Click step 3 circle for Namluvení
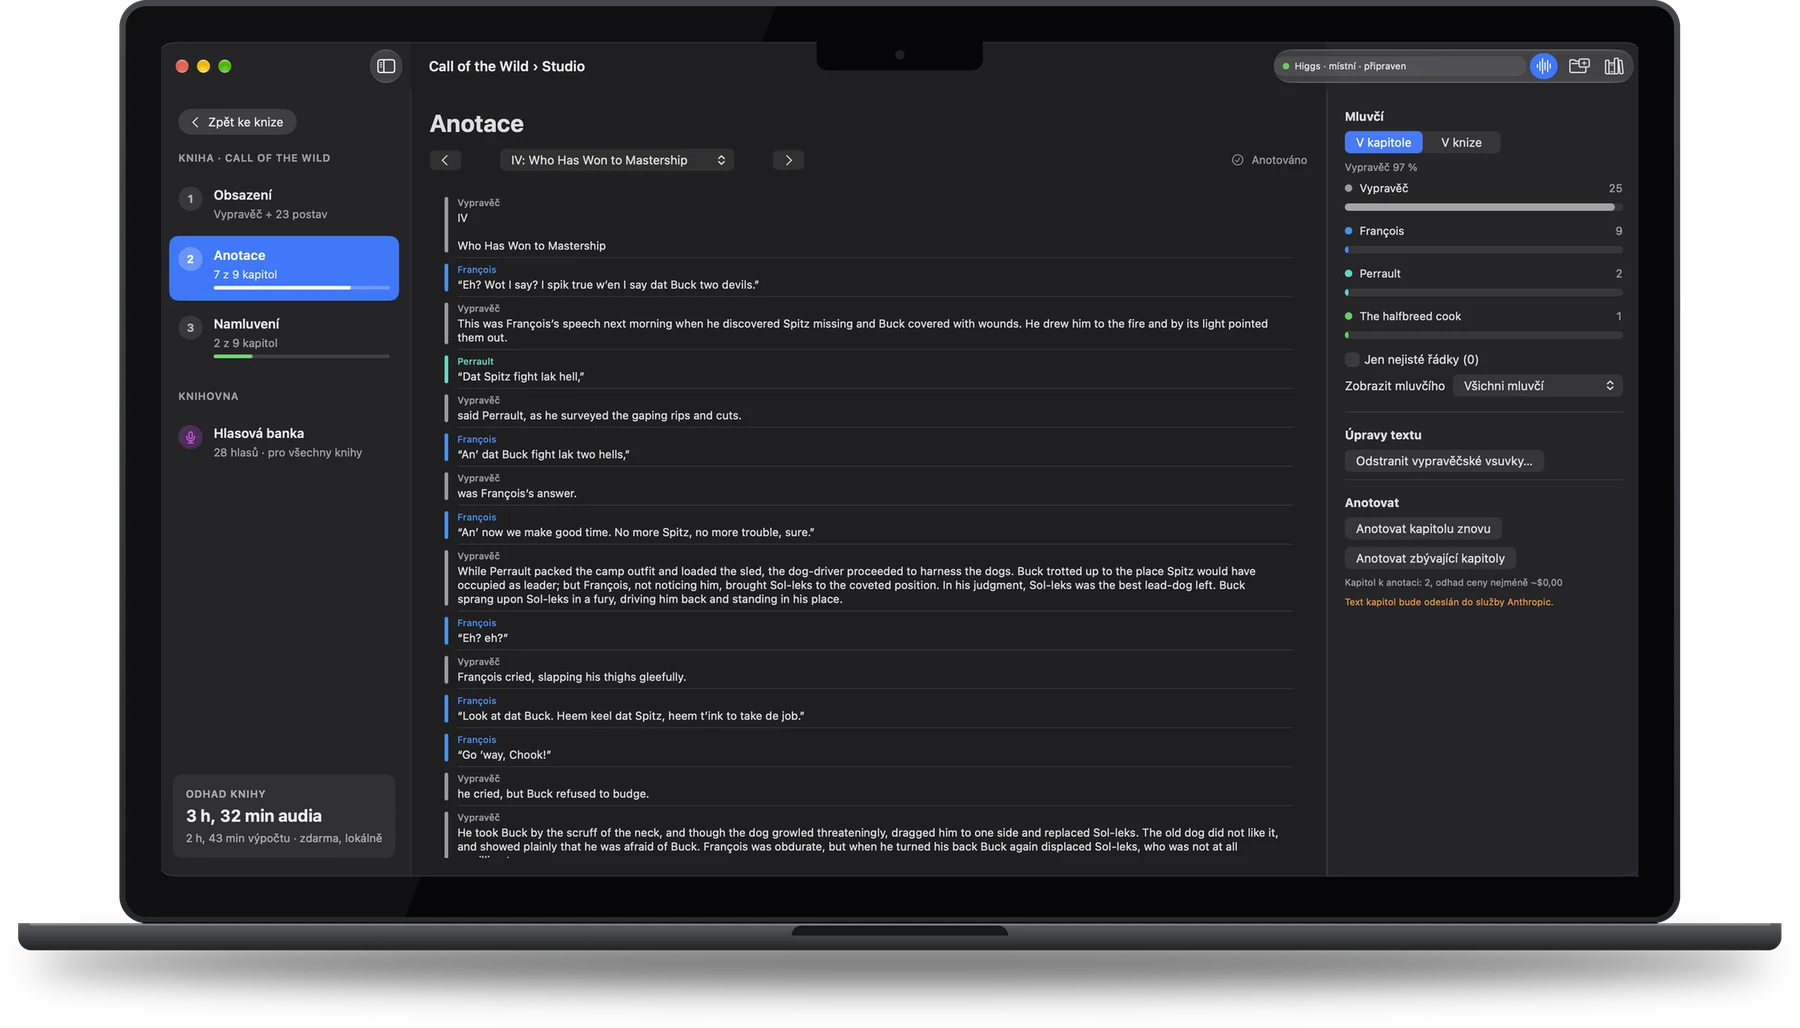Image resolution: width=1800 pixels, height=1028 pixels. 190,328
